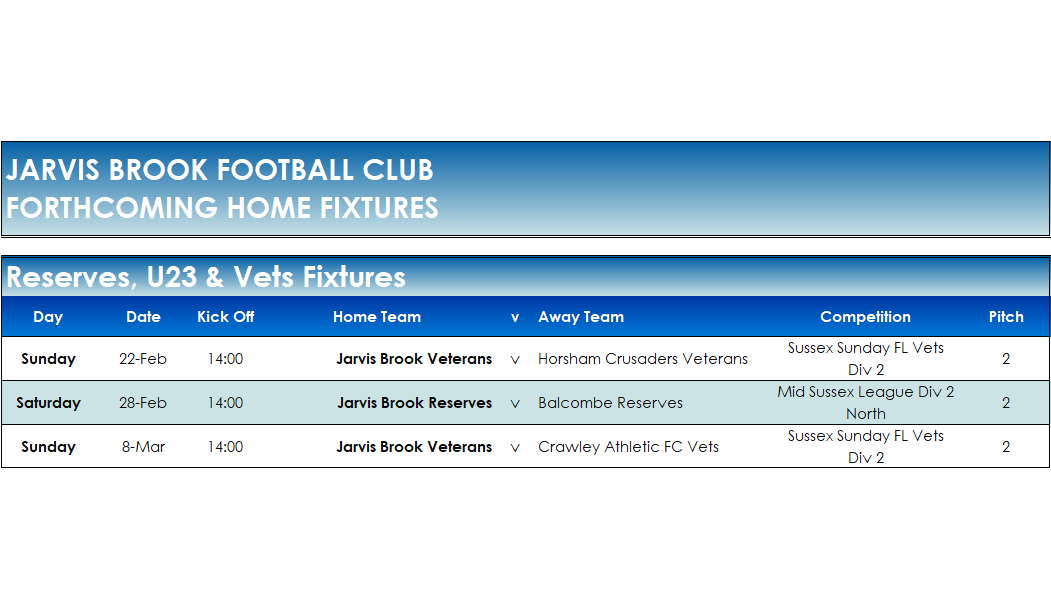Select Mid Sussex League Div 2 North
Image resolution: width=1051 pixels, height=608 pixels.
click(865, 403)
